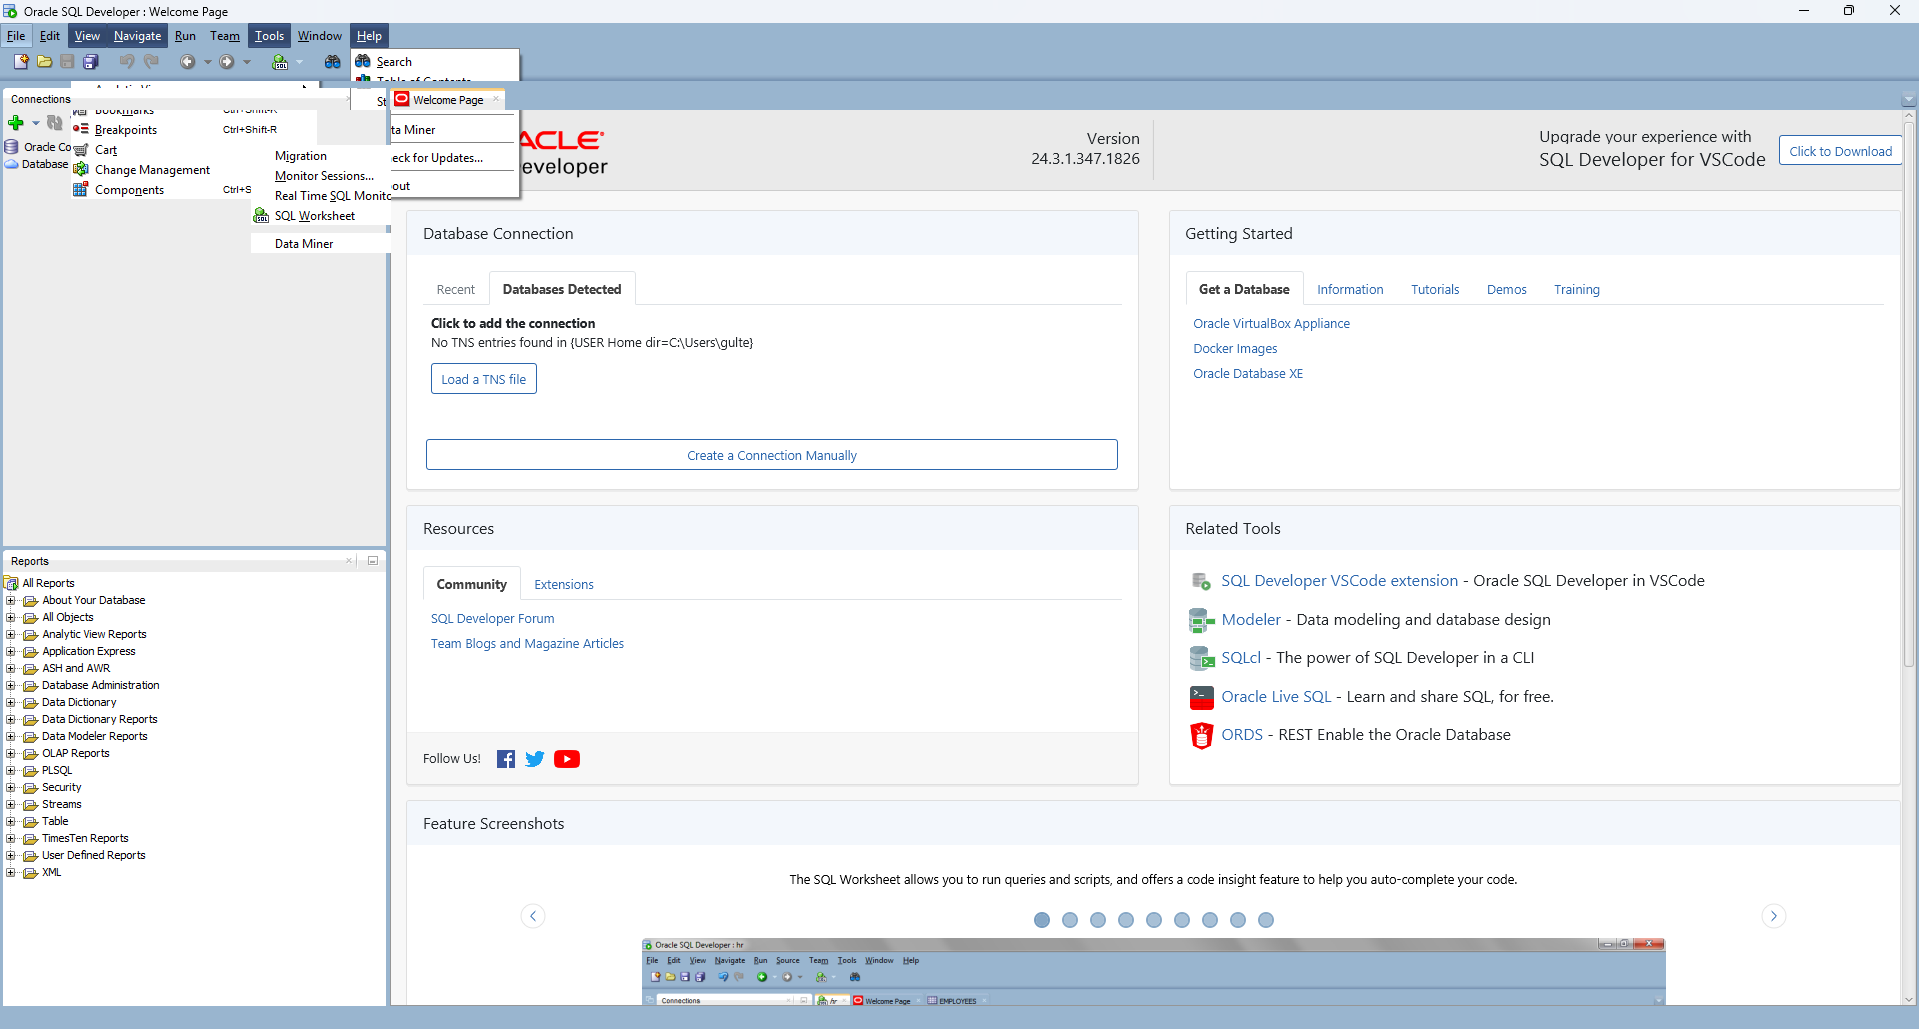Switch to the Tutorials tab
Screen dimensions: 1919x1029
pos(1435,290)
